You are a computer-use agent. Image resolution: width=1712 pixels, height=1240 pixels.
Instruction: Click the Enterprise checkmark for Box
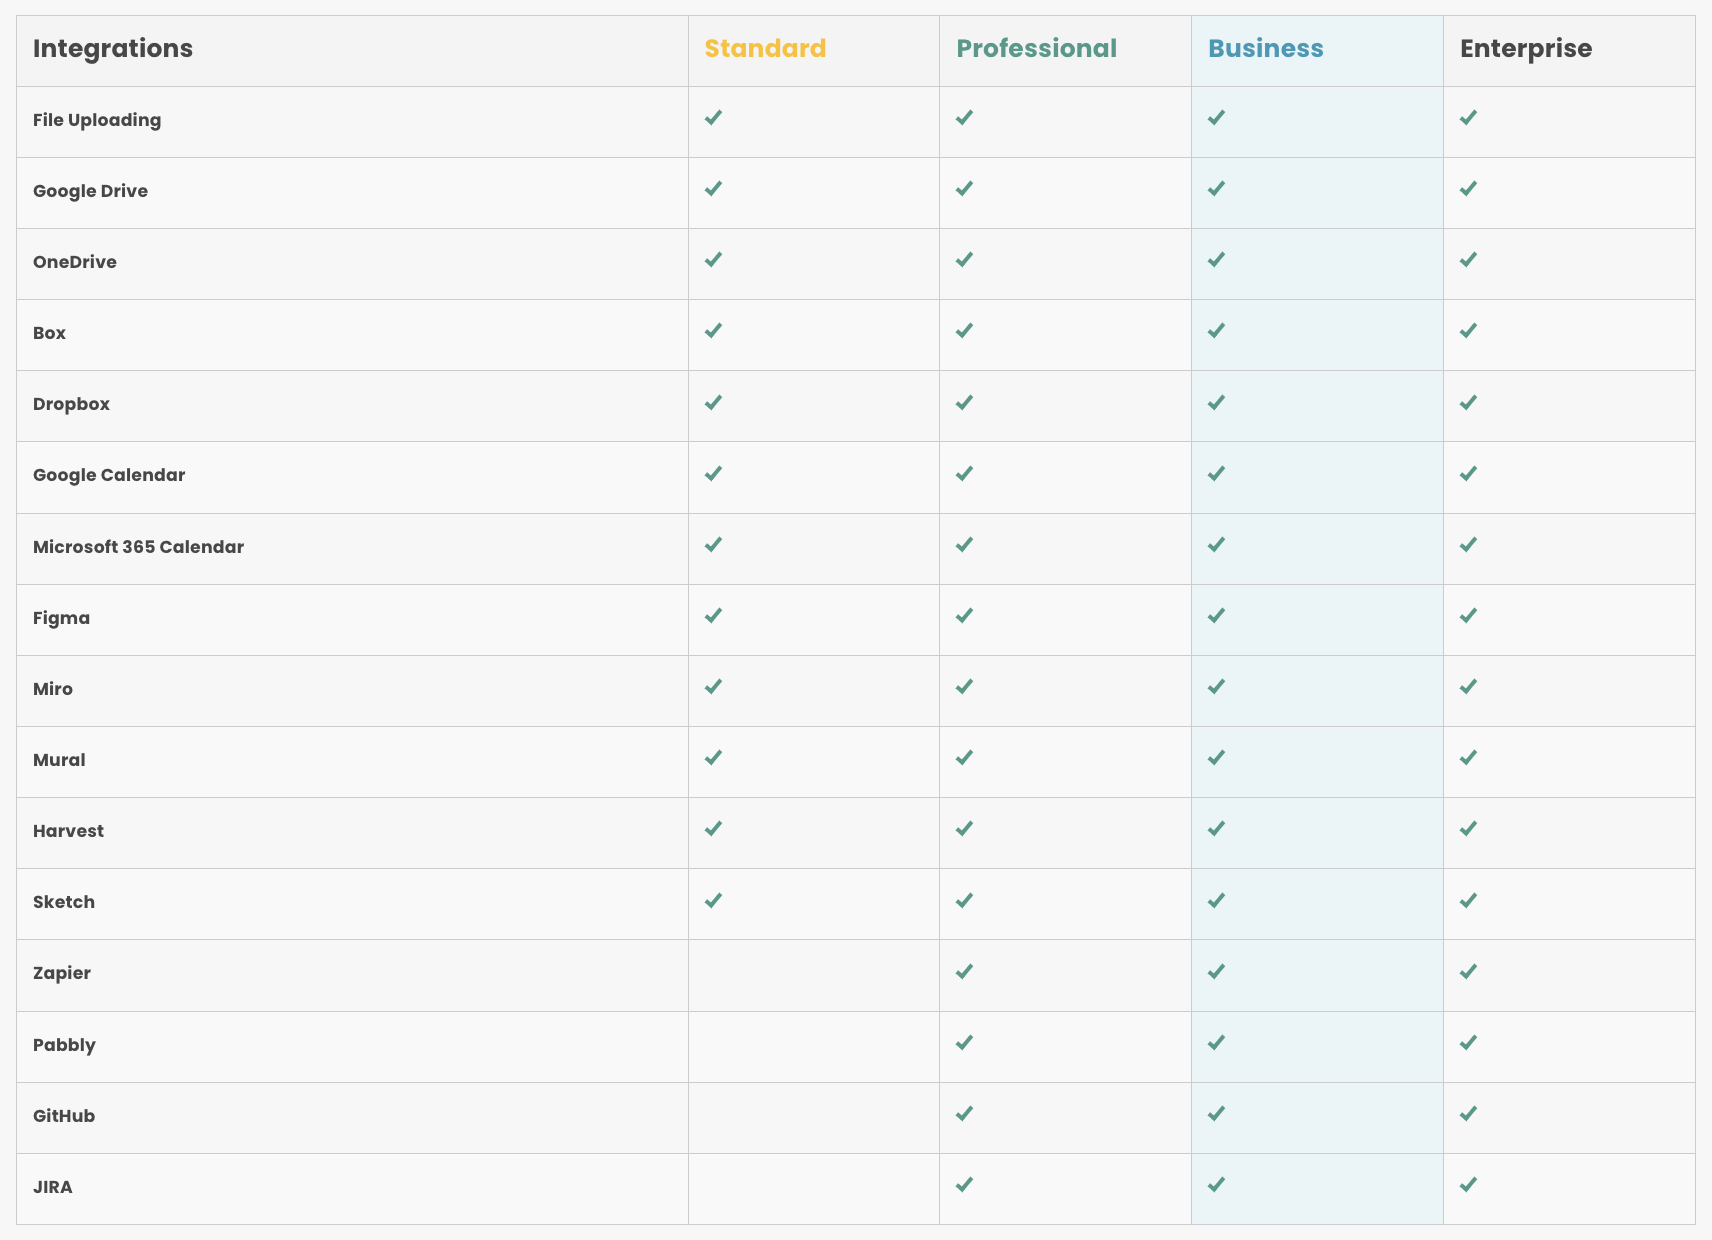click(1468, 331)
